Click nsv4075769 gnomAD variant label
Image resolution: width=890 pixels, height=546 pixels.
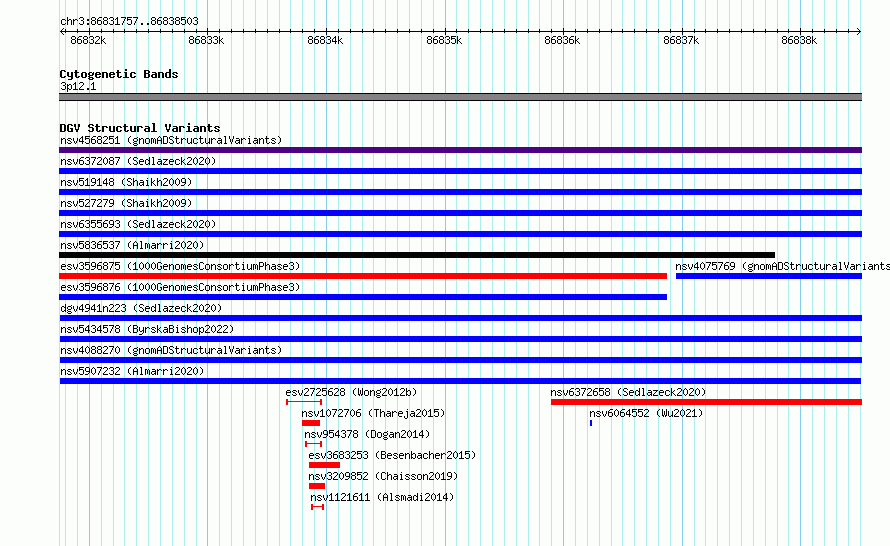[x=782, y=266]
